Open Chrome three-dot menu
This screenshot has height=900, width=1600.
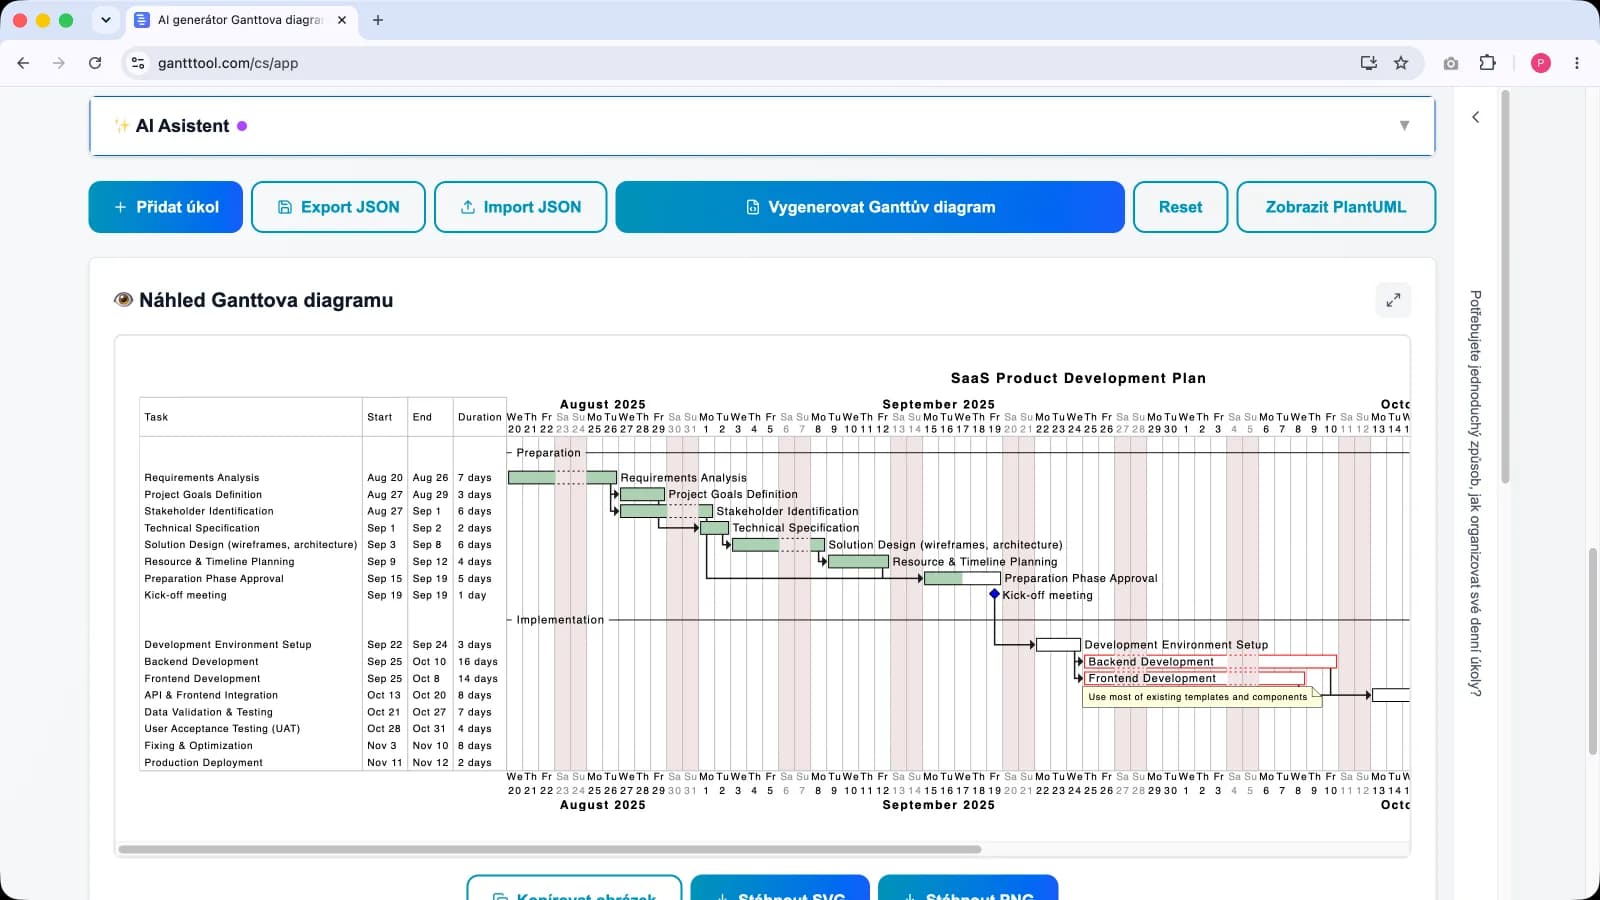point(1577,63)
